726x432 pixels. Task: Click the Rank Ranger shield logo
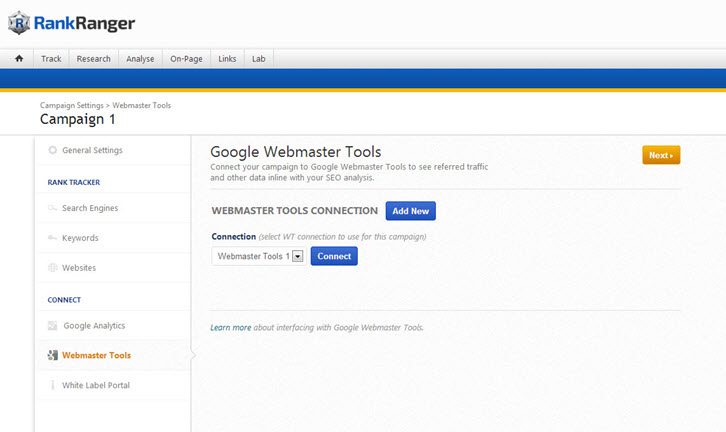(x=19, y=22)
